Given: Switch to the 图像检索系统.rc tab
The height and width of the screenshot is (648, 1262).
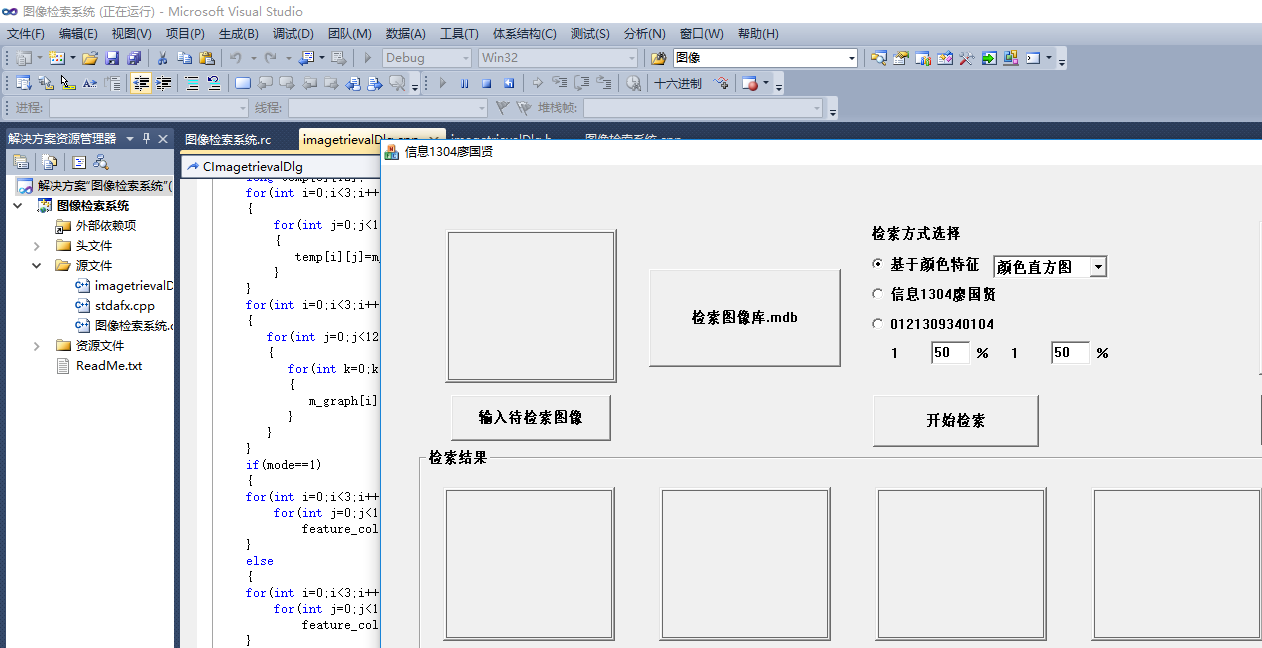Looking at the screenshot, I should (x=228, y=139).
